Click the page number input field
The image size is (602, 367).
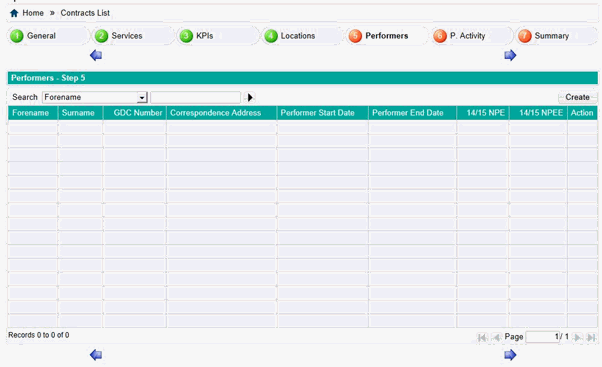(x=542, y=337)
